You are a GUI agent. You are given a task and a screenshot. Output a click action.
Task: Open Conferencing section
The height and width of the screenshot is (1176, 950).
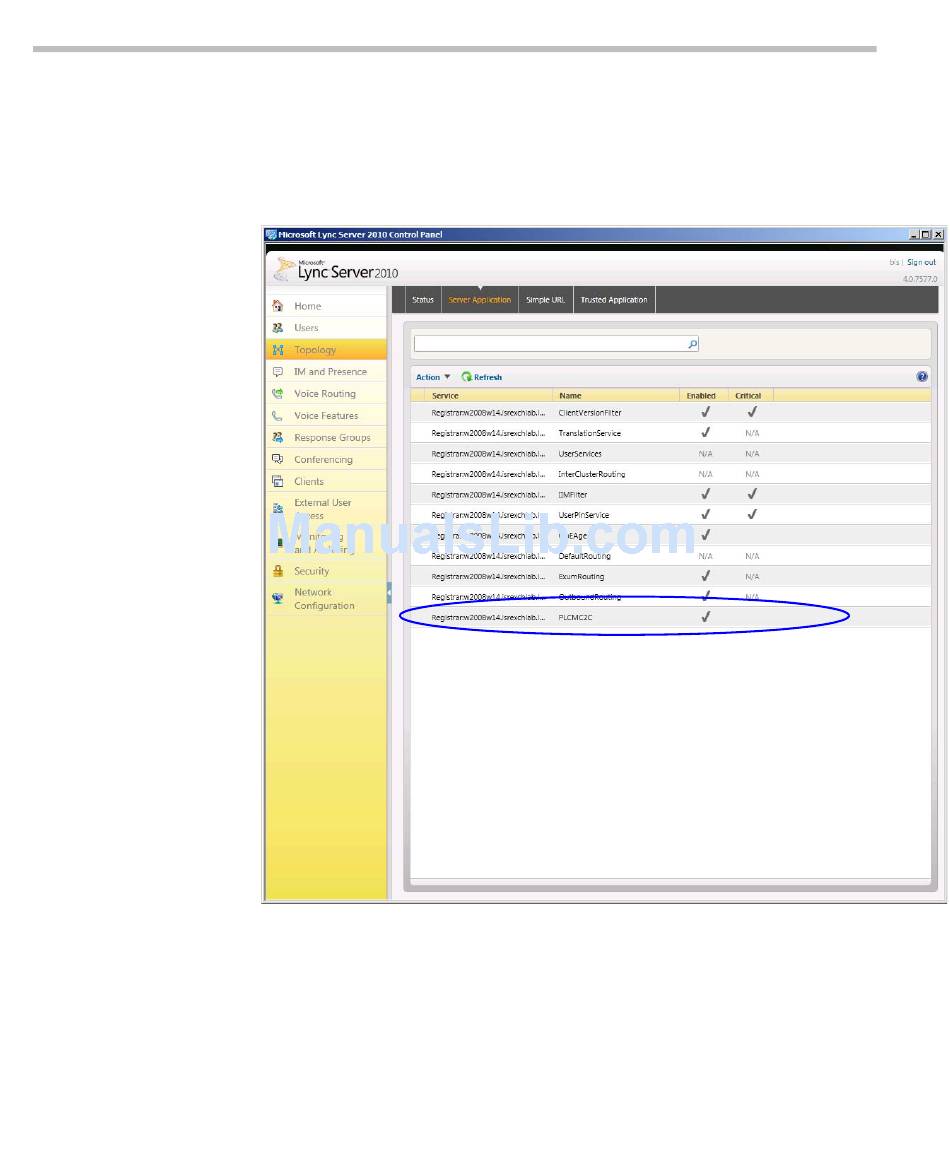[x=323, y=459]
